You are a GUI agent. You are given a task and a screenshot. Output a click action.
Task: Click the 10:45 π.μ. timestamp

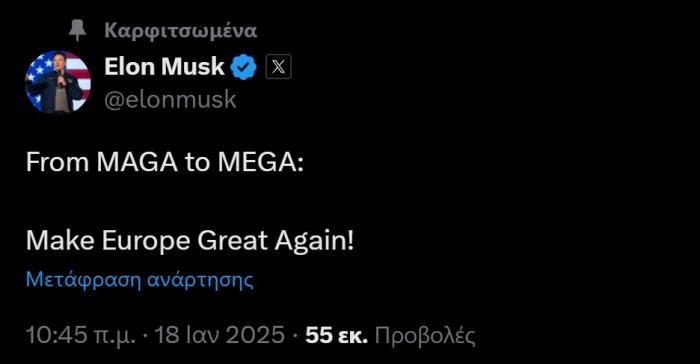pyautogui.click(x=81, y=335)
